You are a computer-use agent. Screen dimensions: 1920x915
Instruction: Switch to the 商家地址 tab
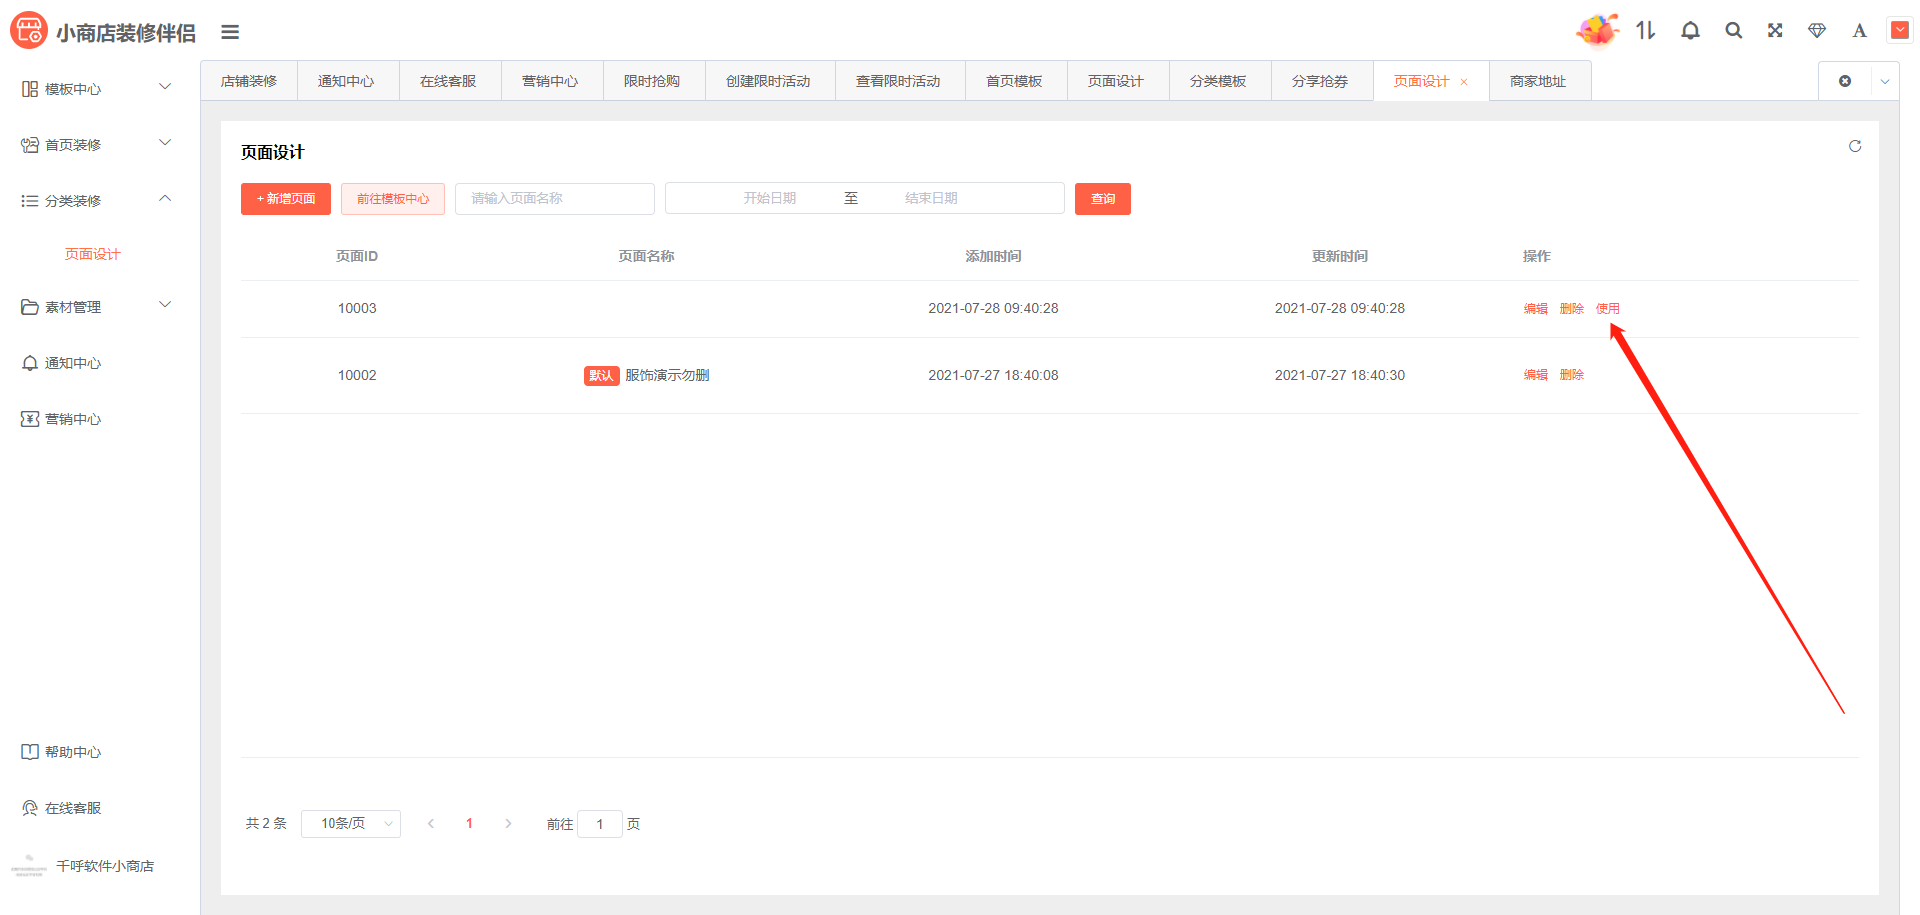click(x=1538, y=81)
